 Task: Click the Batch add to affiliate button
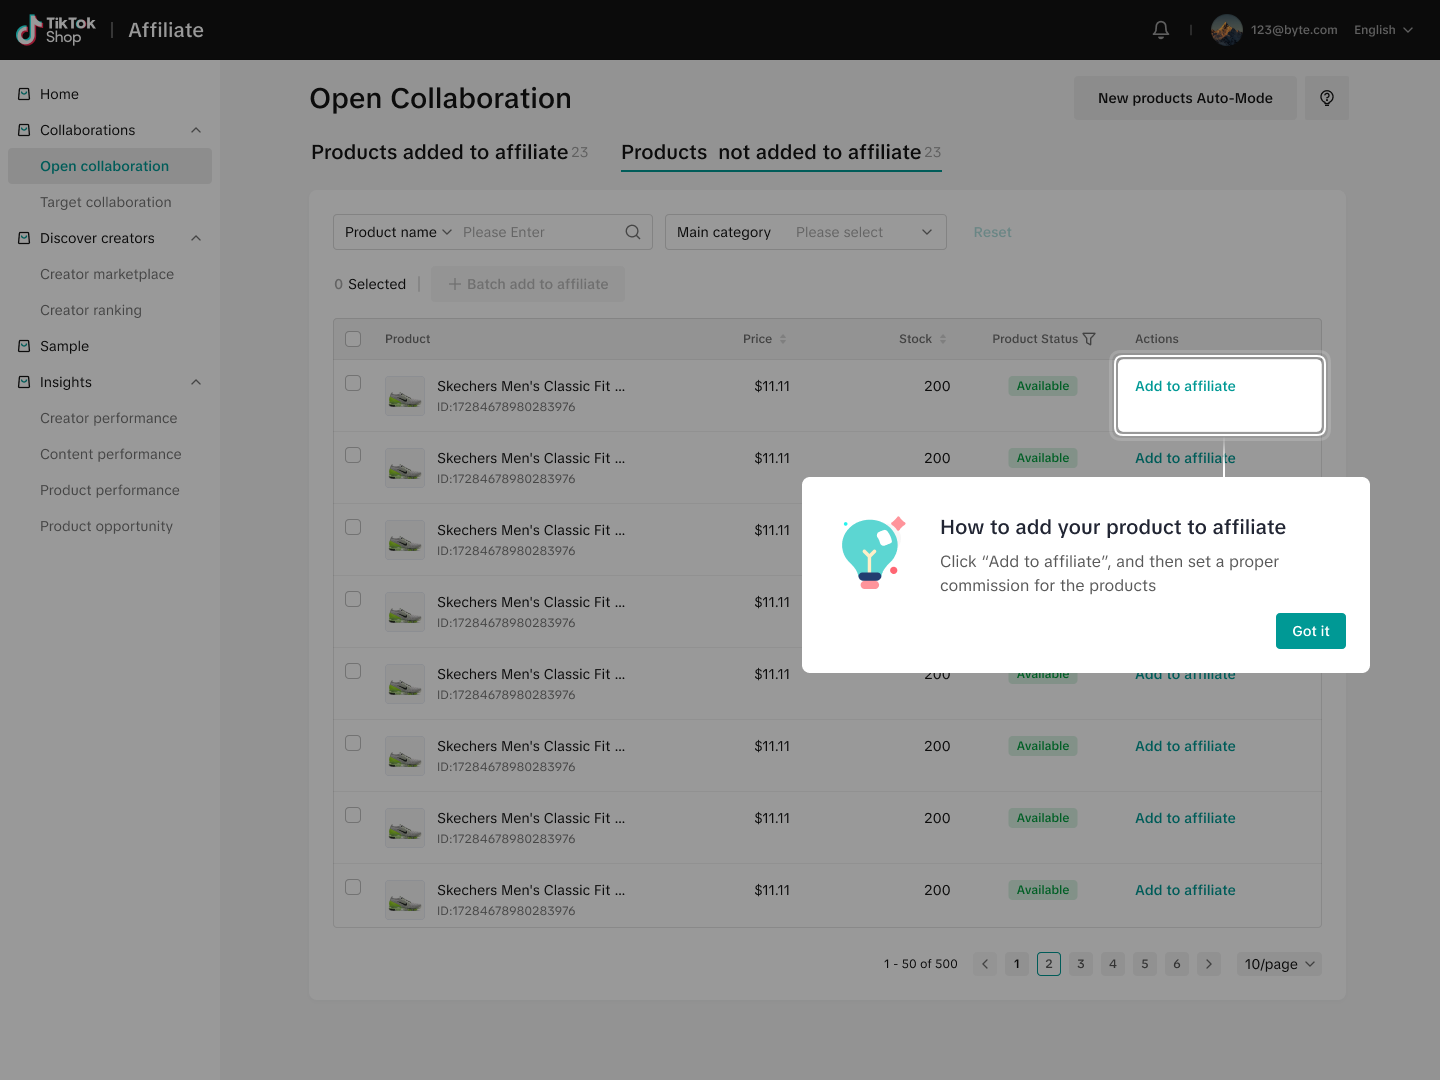point(528,284)
